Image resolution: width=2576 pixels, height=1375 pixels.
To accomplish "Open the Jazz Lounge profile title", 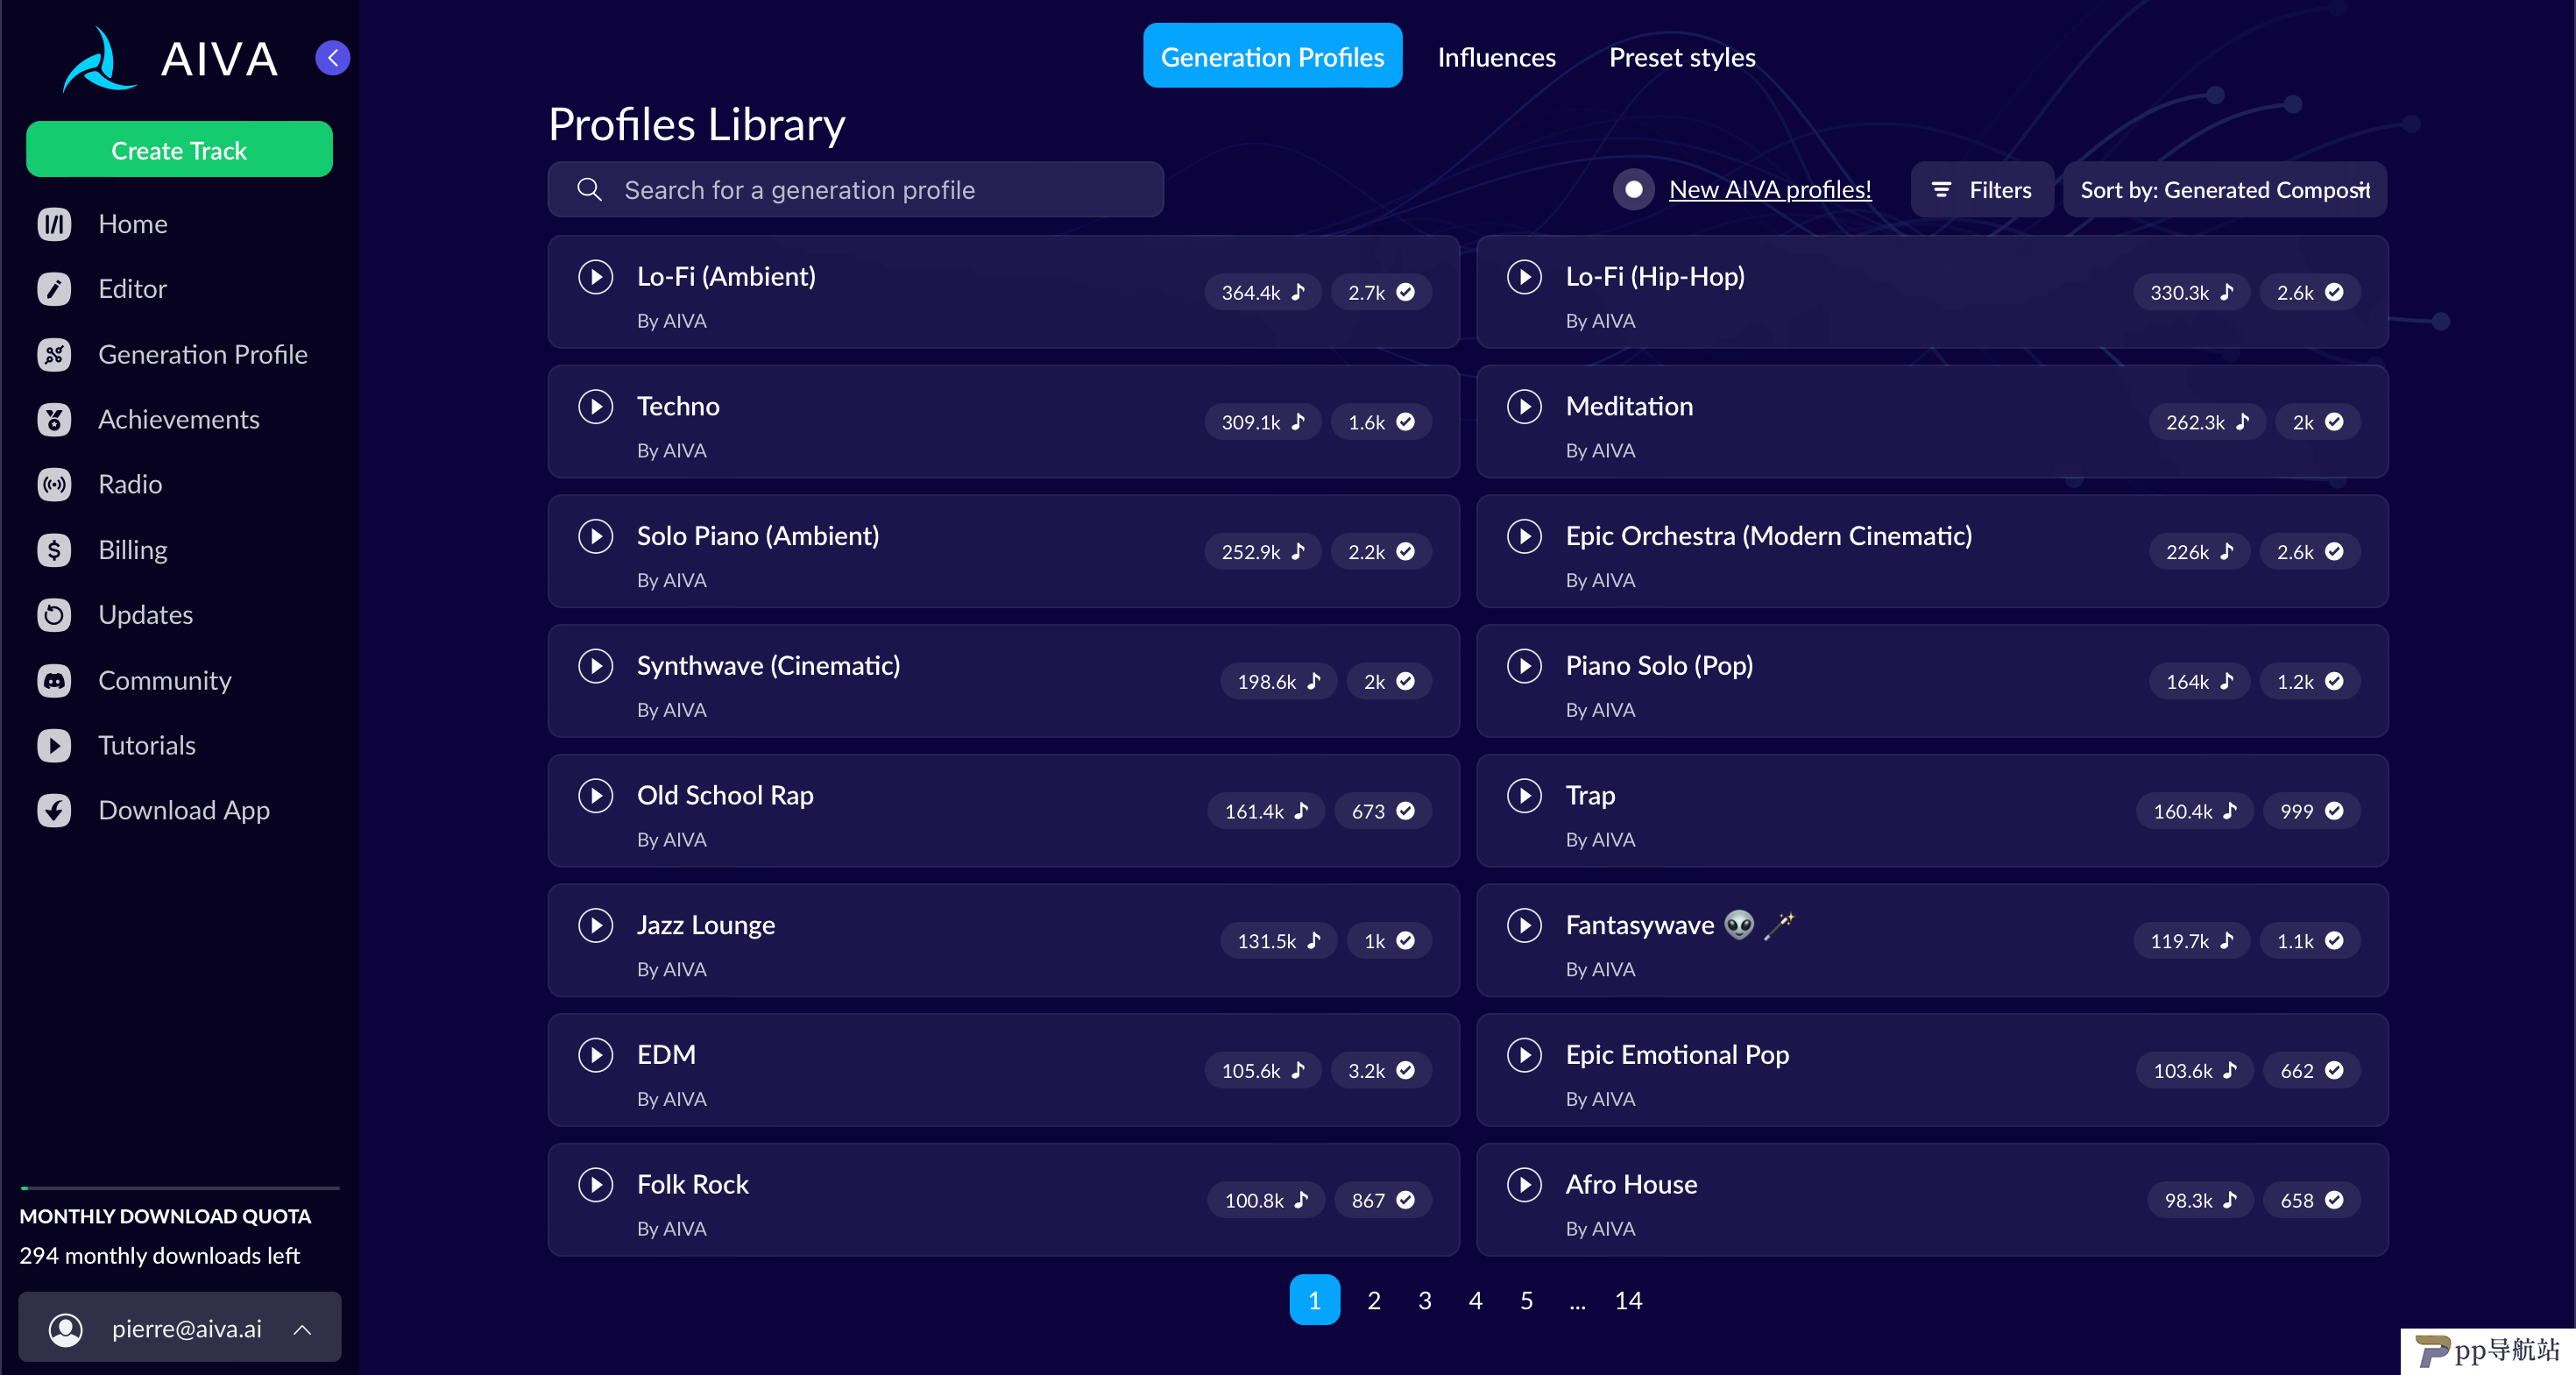I will point(706,925).
